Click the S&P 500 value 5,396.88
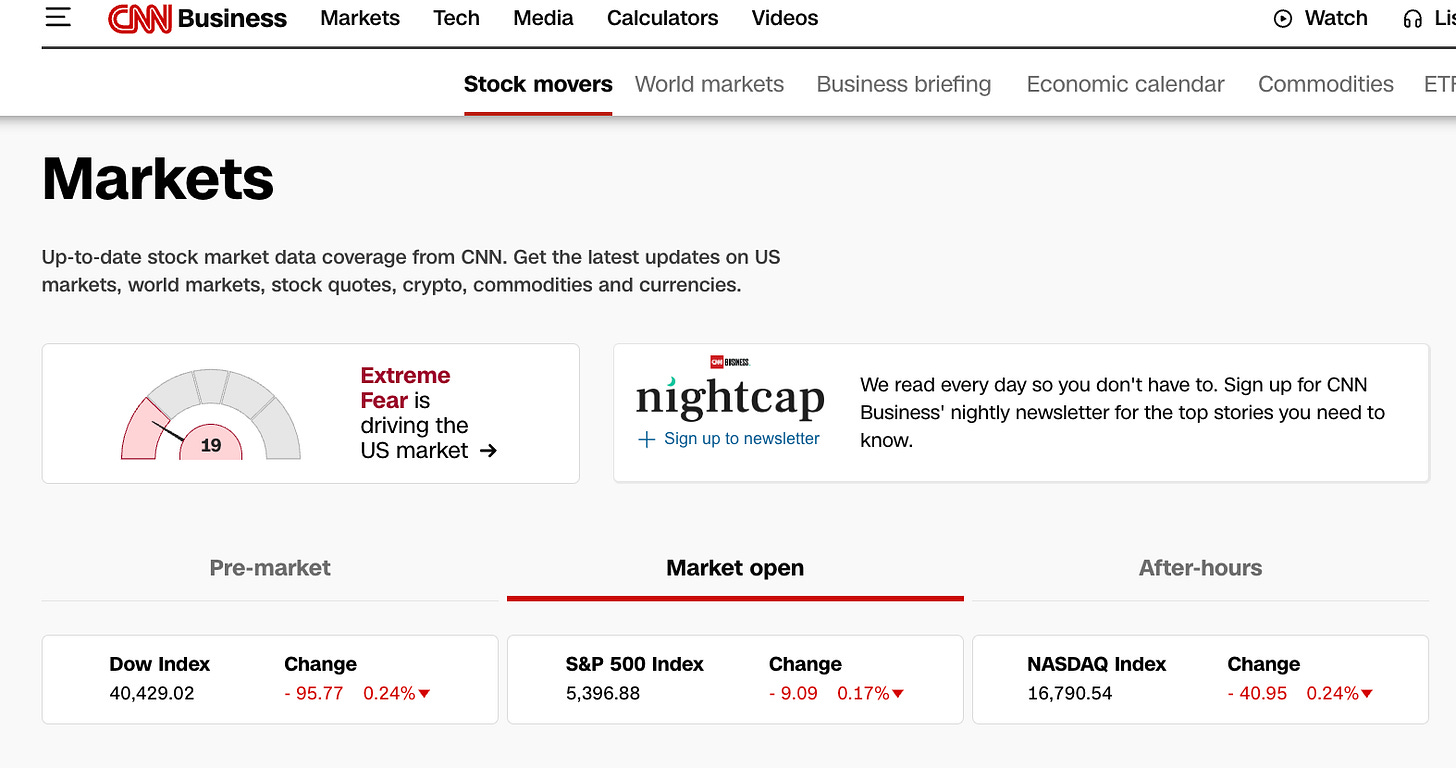 pos(603,693)
